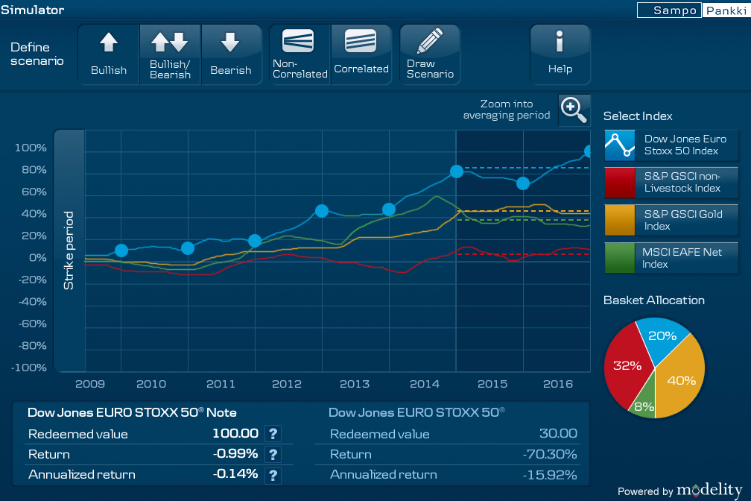Click blue data point at start of 2011
751x501 pixels.
pyautogui.click(x=188, y=248)
